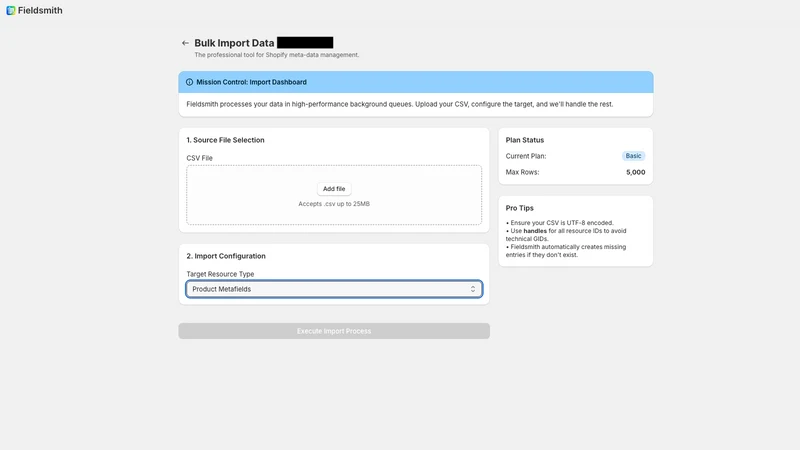This screenshot has width=800, height=450.
Task: Click 'Accepts .csv up to 25MB' text
Action: click(334, 204)
